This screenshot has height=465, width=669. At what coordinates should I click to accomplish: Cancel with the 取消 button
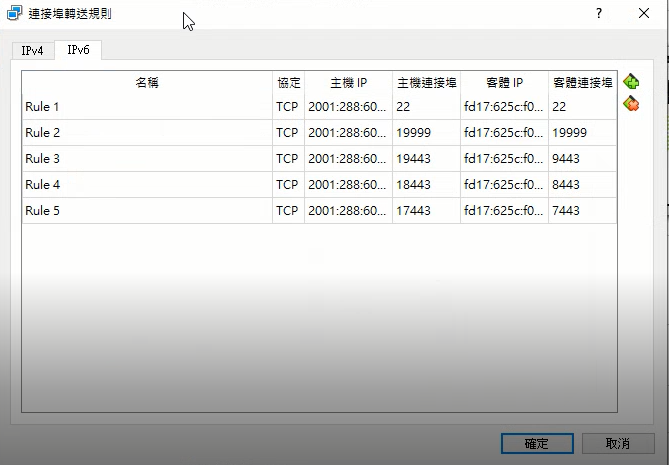[618, 444]
